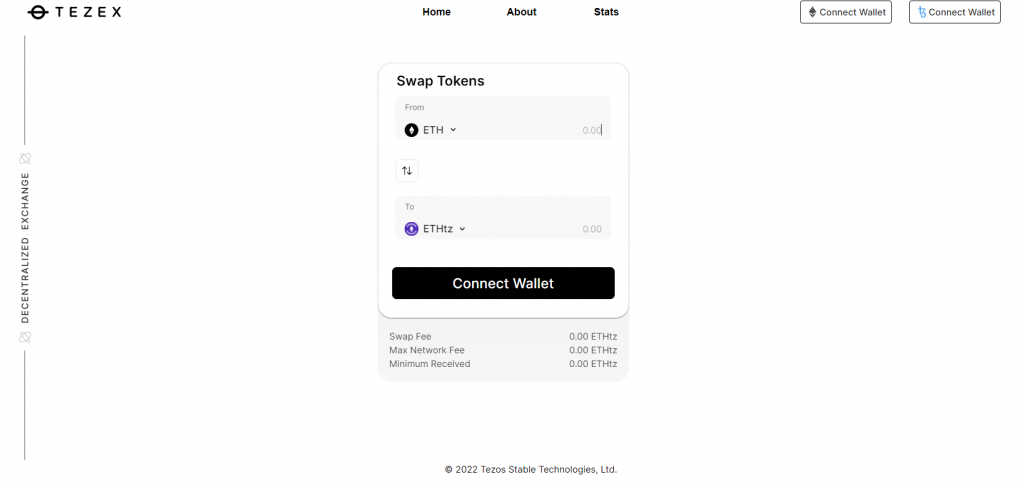The height and width of the screenshot is (488, 1024).
Task: Open the About page
Action: point(521,12)
